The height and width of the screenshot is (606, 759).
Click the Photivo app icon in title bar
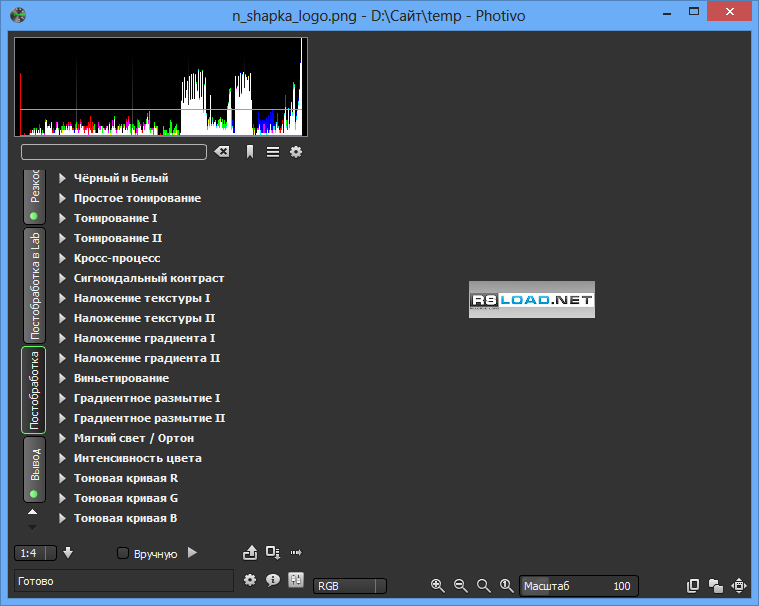pos(18,15)
